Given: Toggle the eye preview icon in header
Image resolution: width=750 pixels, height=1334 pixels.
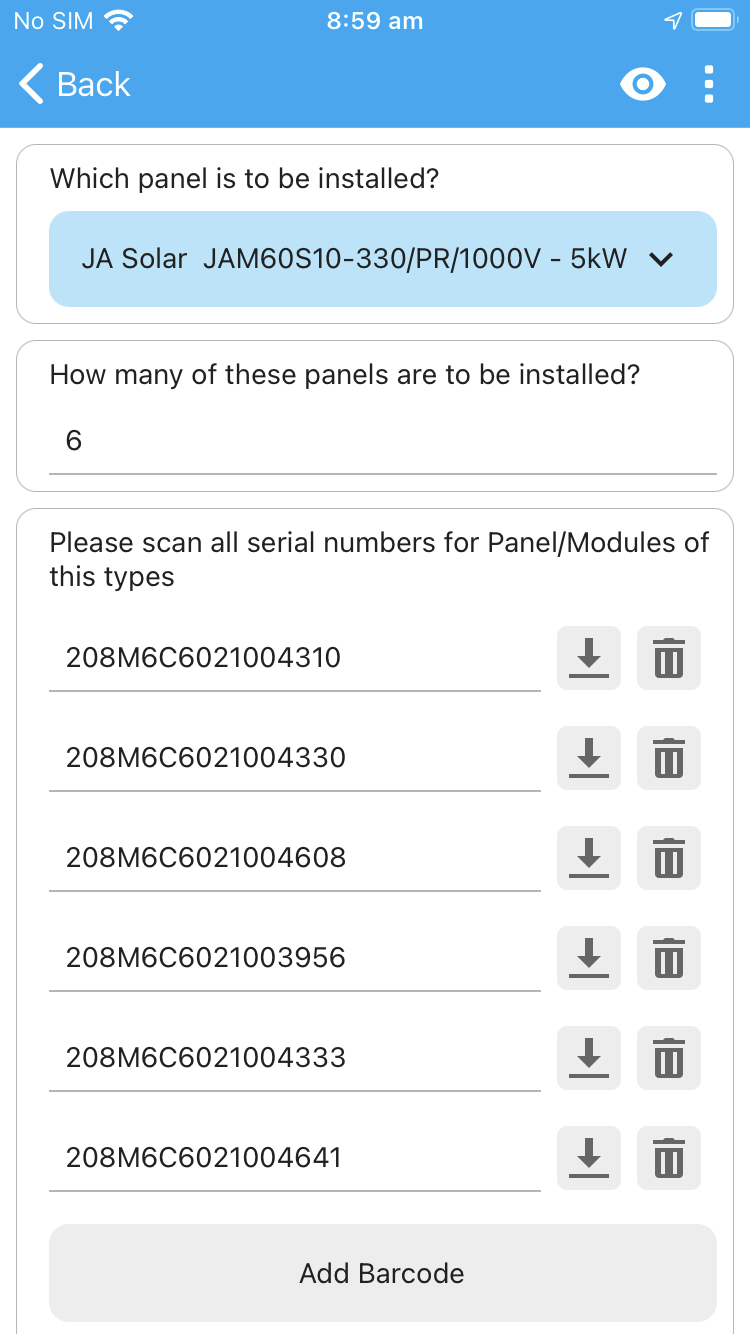Looking at the screenshot, I should [642, 85].
